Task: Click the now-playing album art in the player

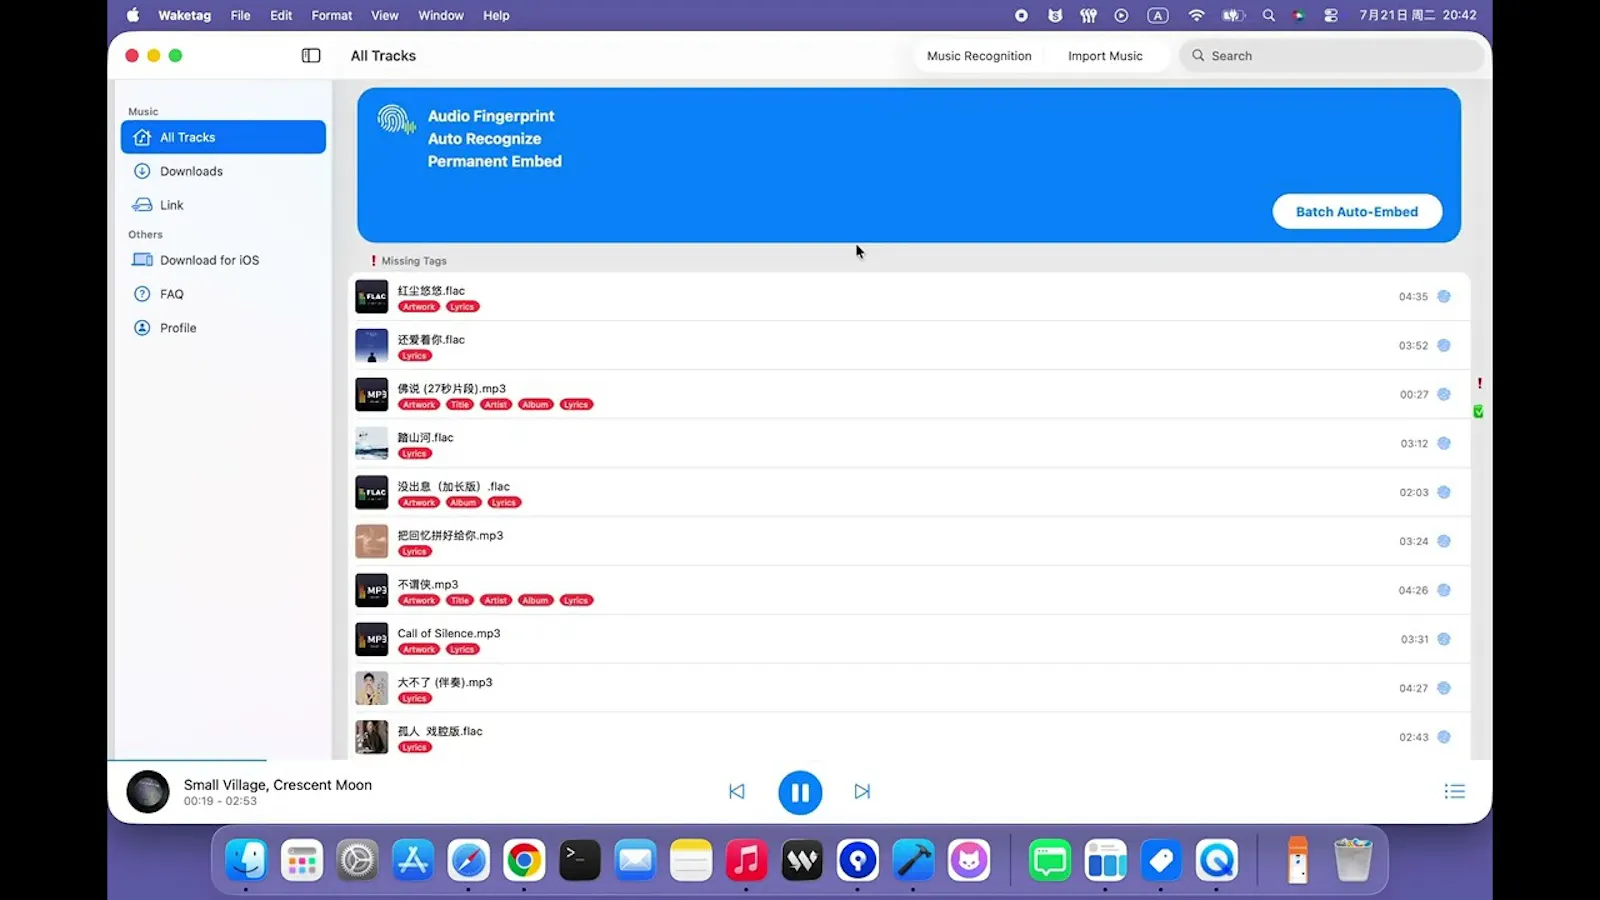Action: [x=148, y=792]
